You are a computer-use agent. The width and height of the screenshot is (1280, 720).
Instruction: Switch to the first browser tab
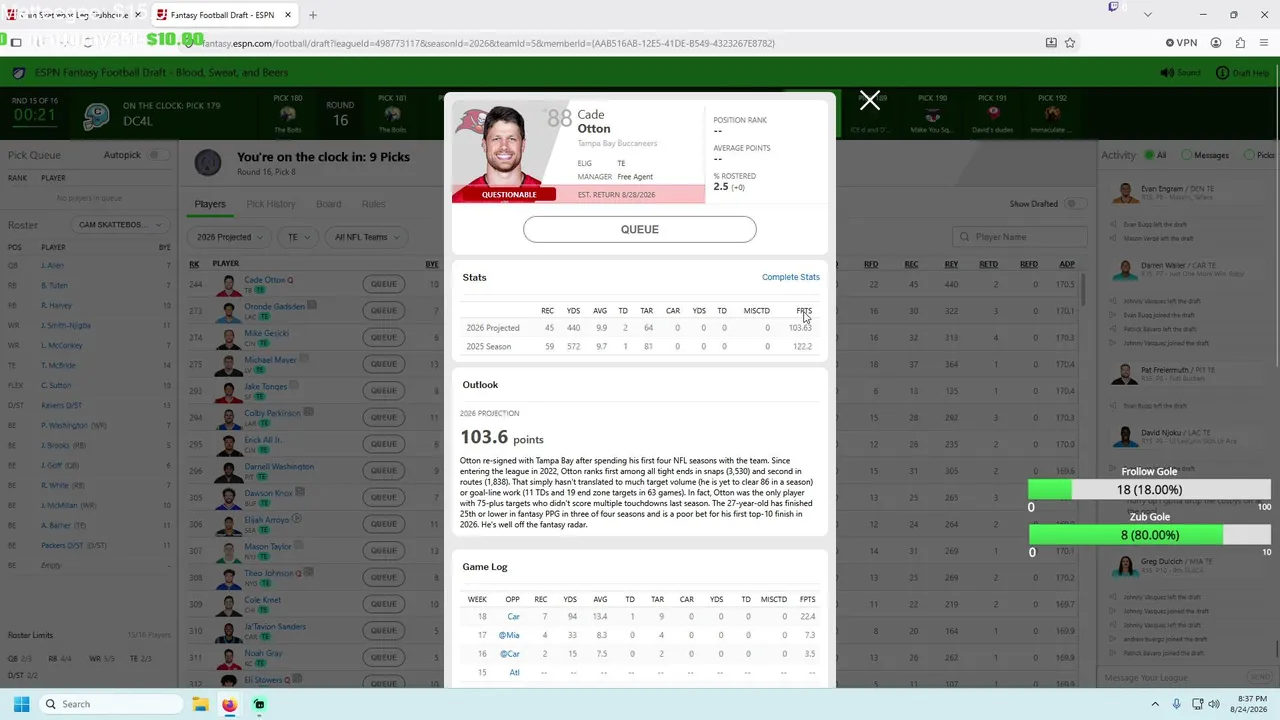coord(72,15)
